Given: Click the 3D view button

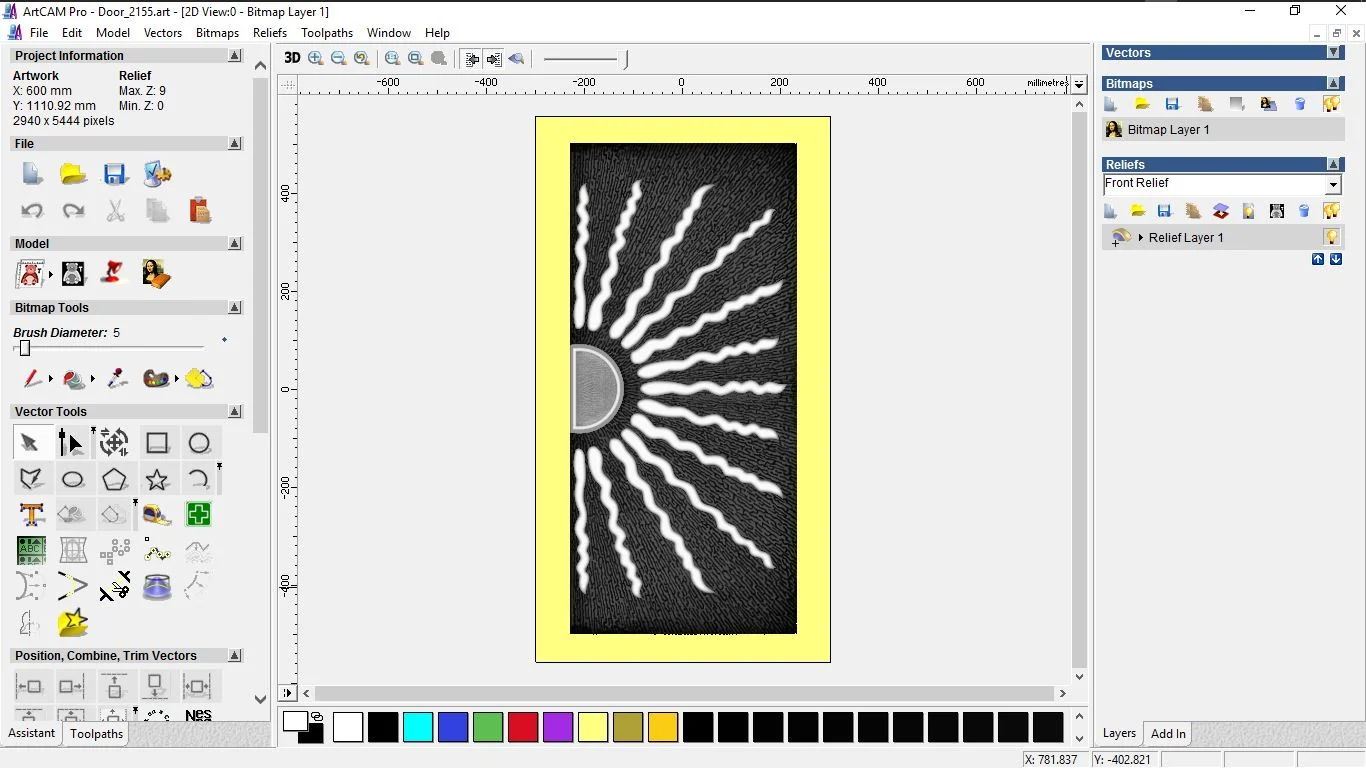Looking at the screenshot, I should pyautogui.click(x=292, y=59).
